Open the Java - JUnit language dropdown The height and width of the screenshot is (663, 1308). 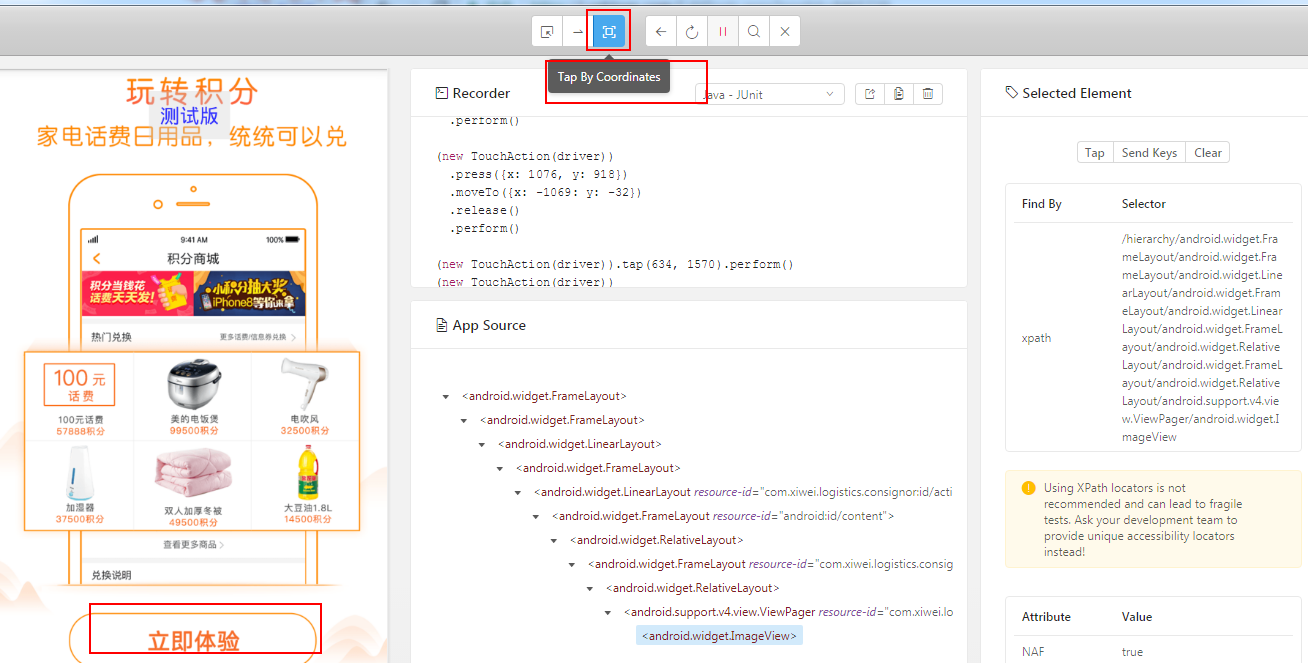click(770, 94)
